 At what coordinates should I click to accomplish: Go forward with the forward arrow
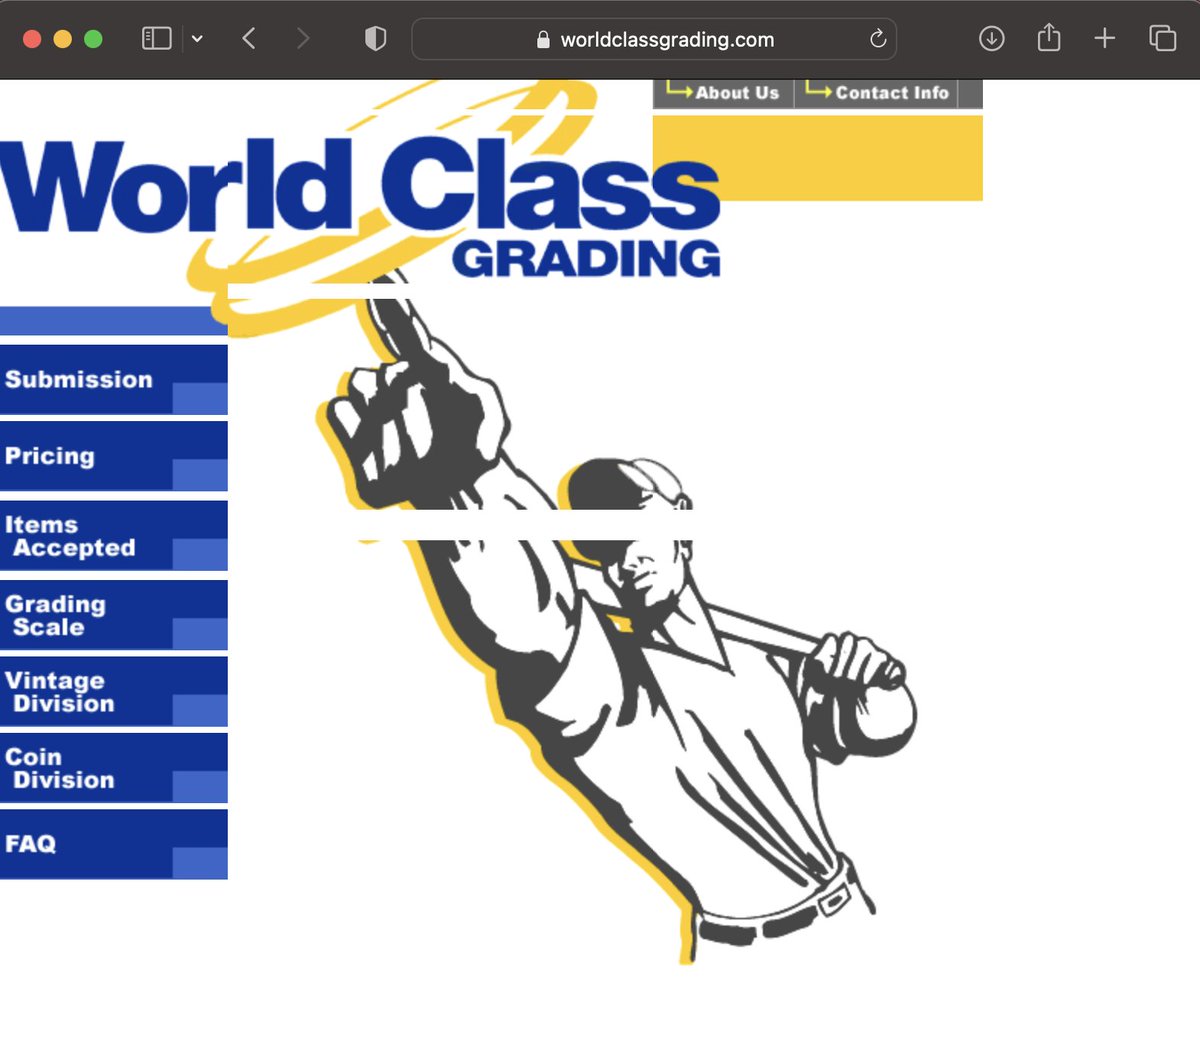tap(303, 39)
